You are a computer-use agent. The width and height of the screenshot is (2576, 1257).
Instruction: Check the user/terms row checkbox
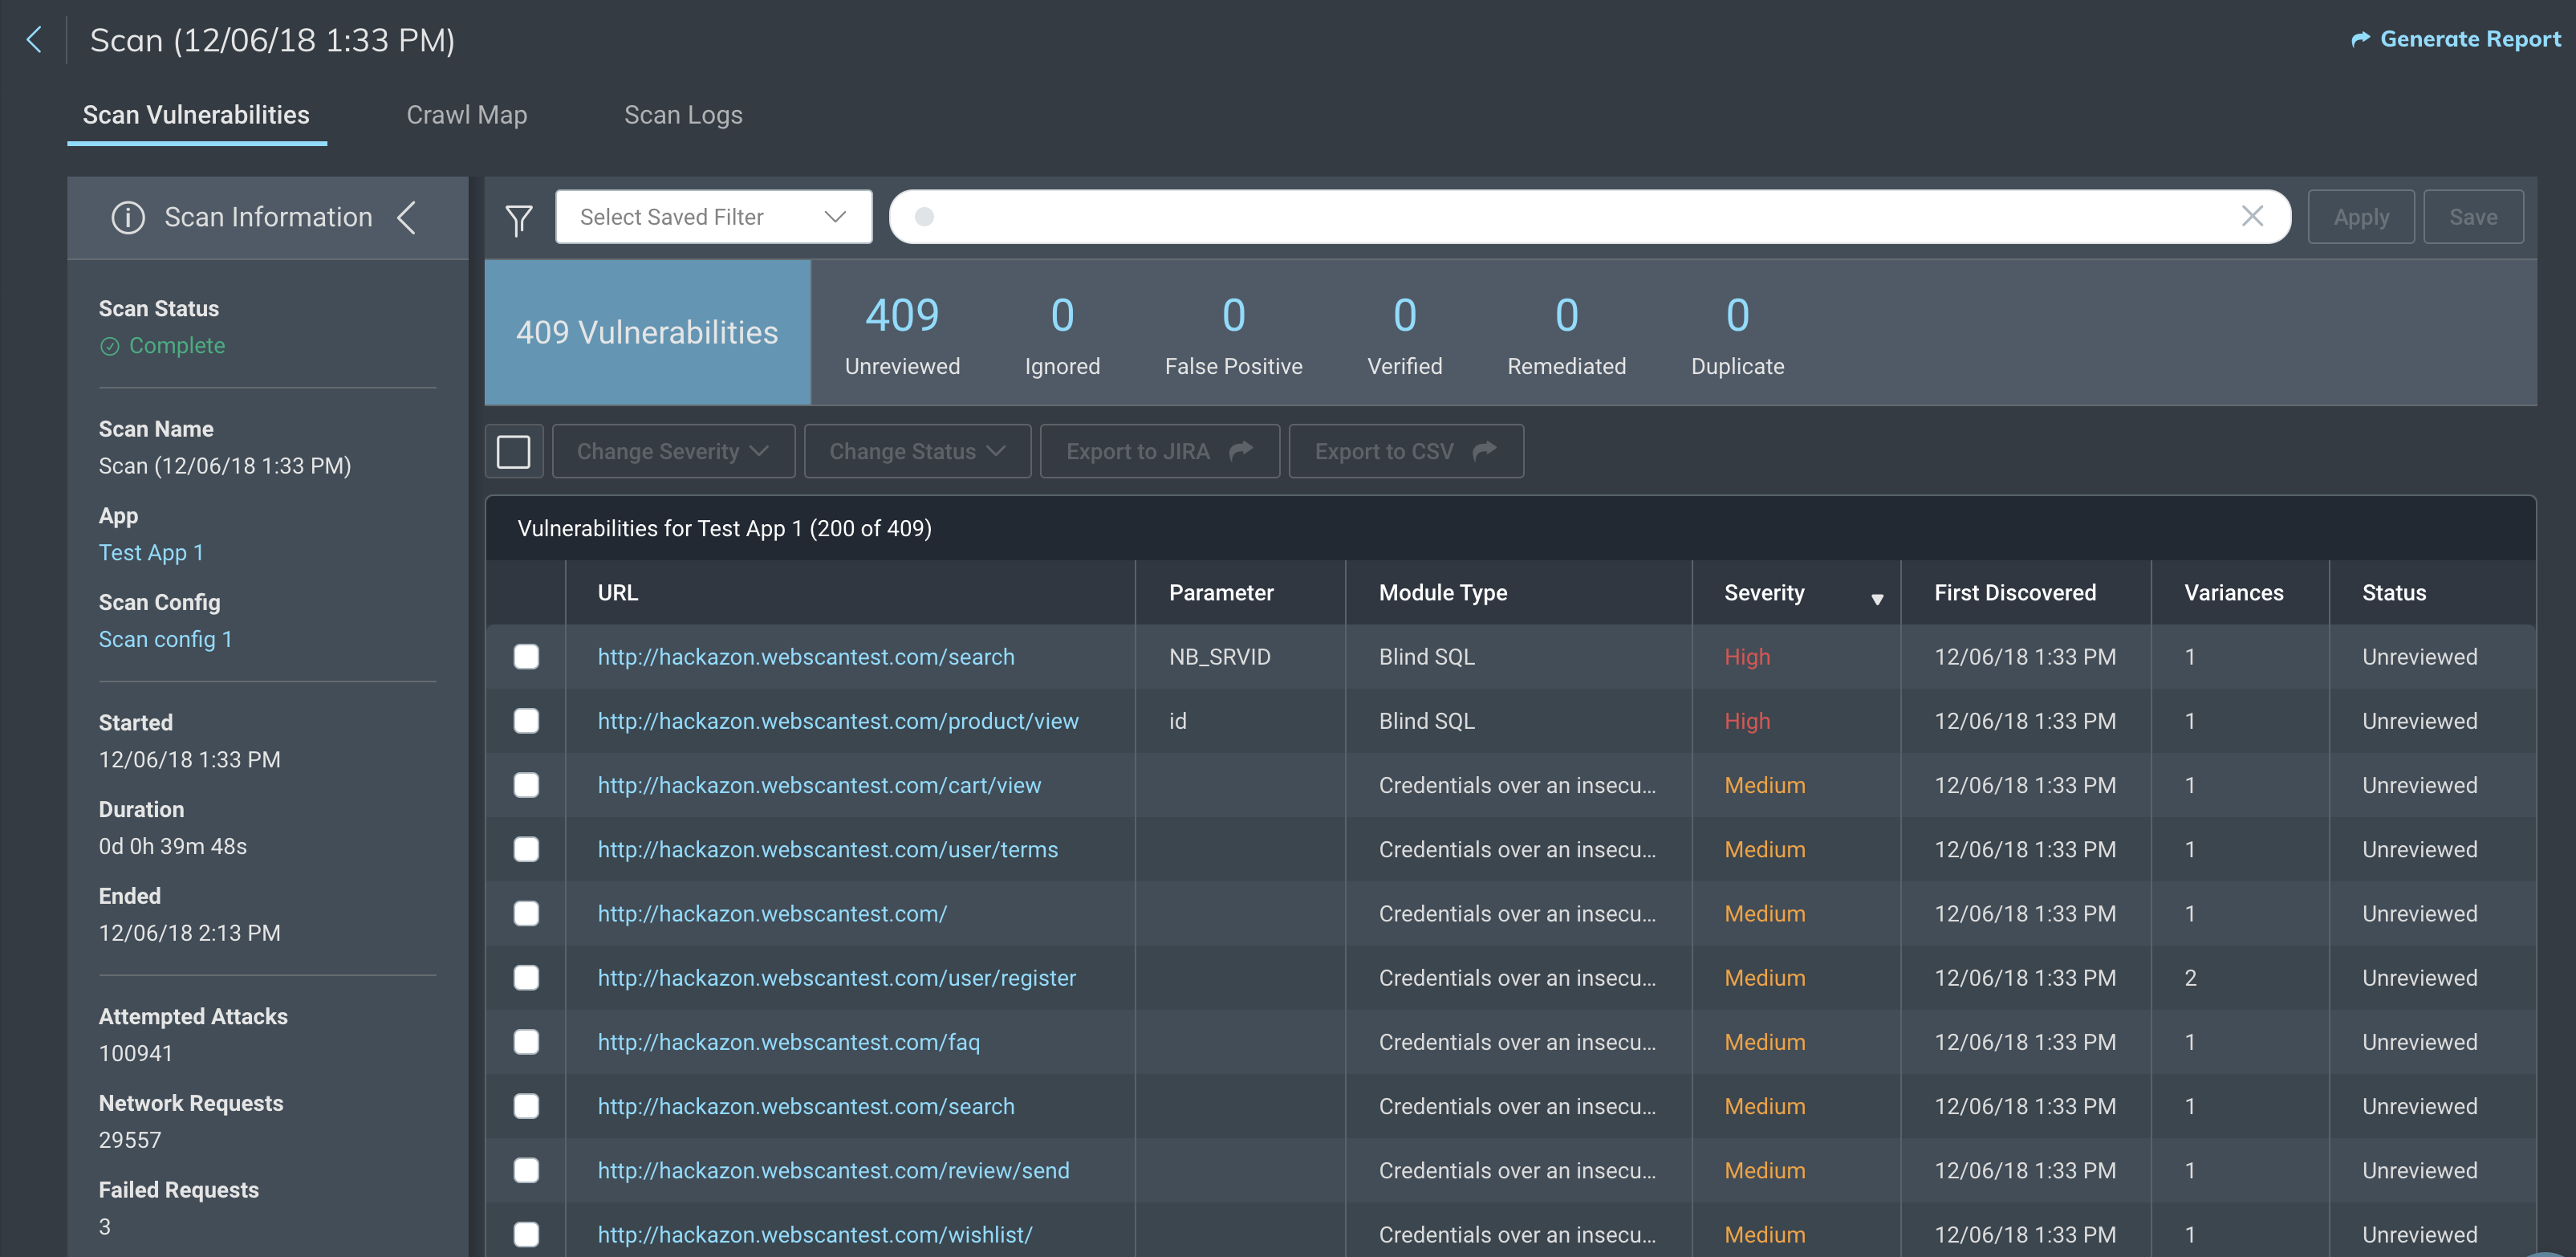pyautogui.click(x=526, y=849)
